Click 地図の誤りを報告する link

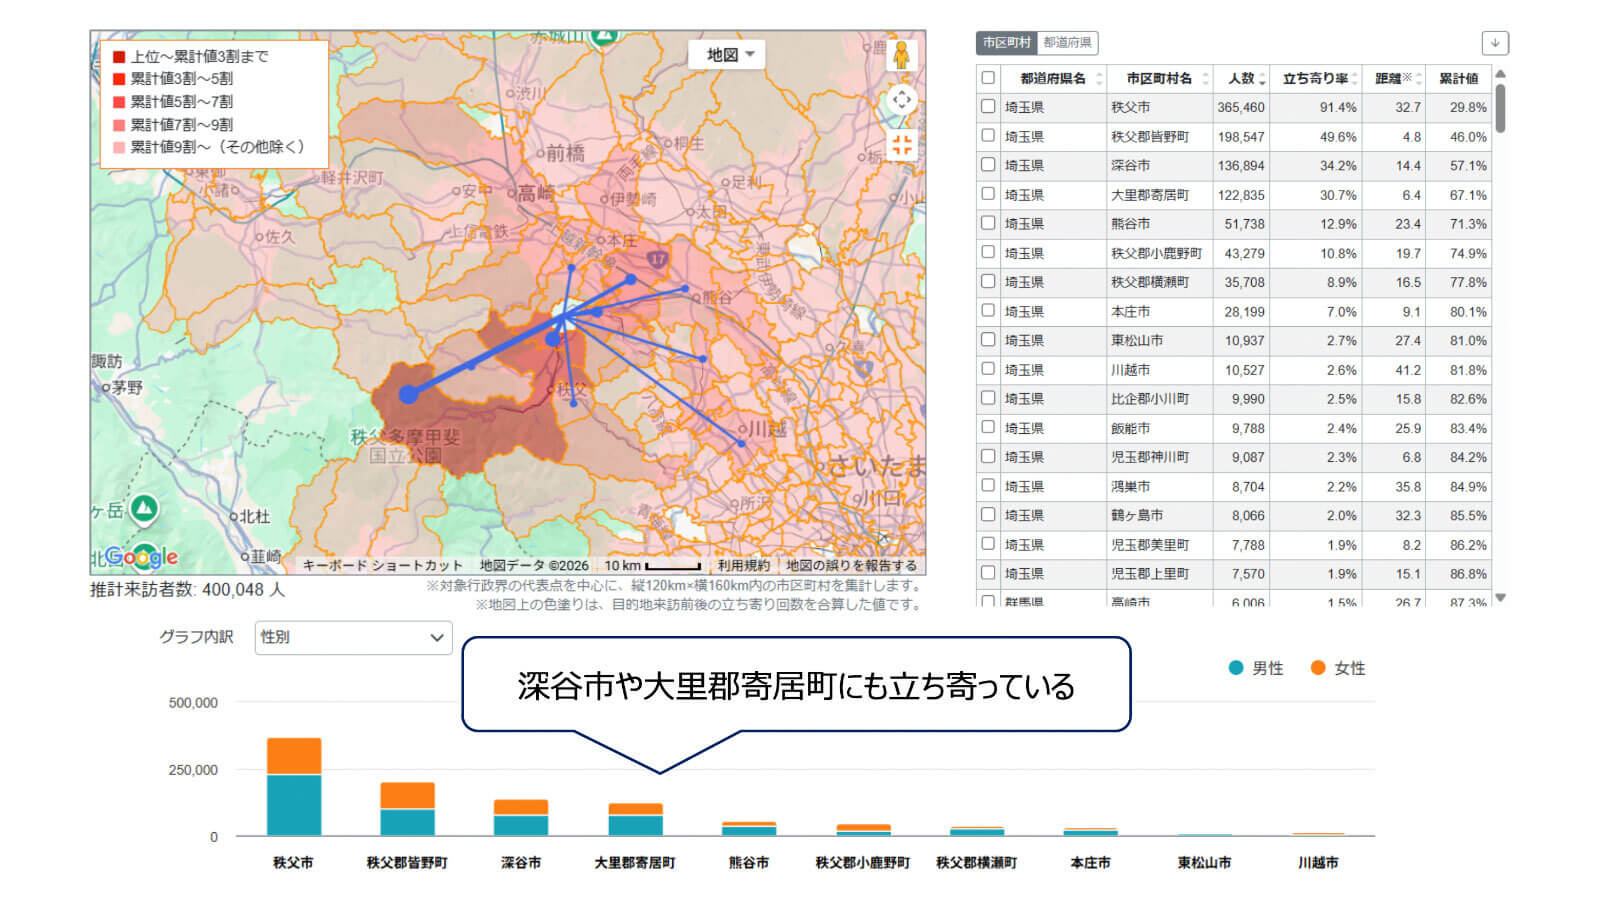click(851, 565)
